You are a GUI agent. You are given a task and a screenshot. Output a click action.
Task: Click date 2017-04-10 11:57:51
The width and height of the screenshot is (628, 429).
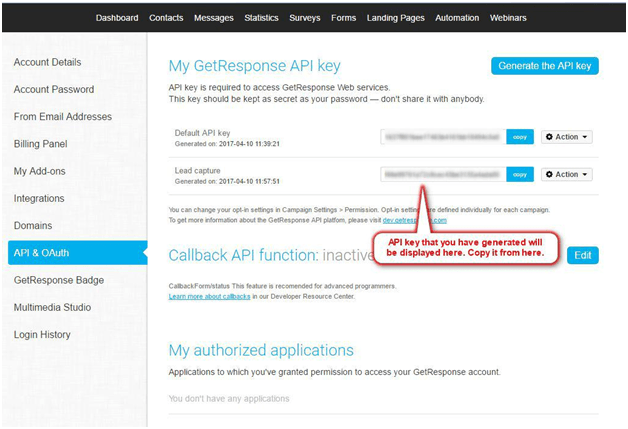coord(249,181)
